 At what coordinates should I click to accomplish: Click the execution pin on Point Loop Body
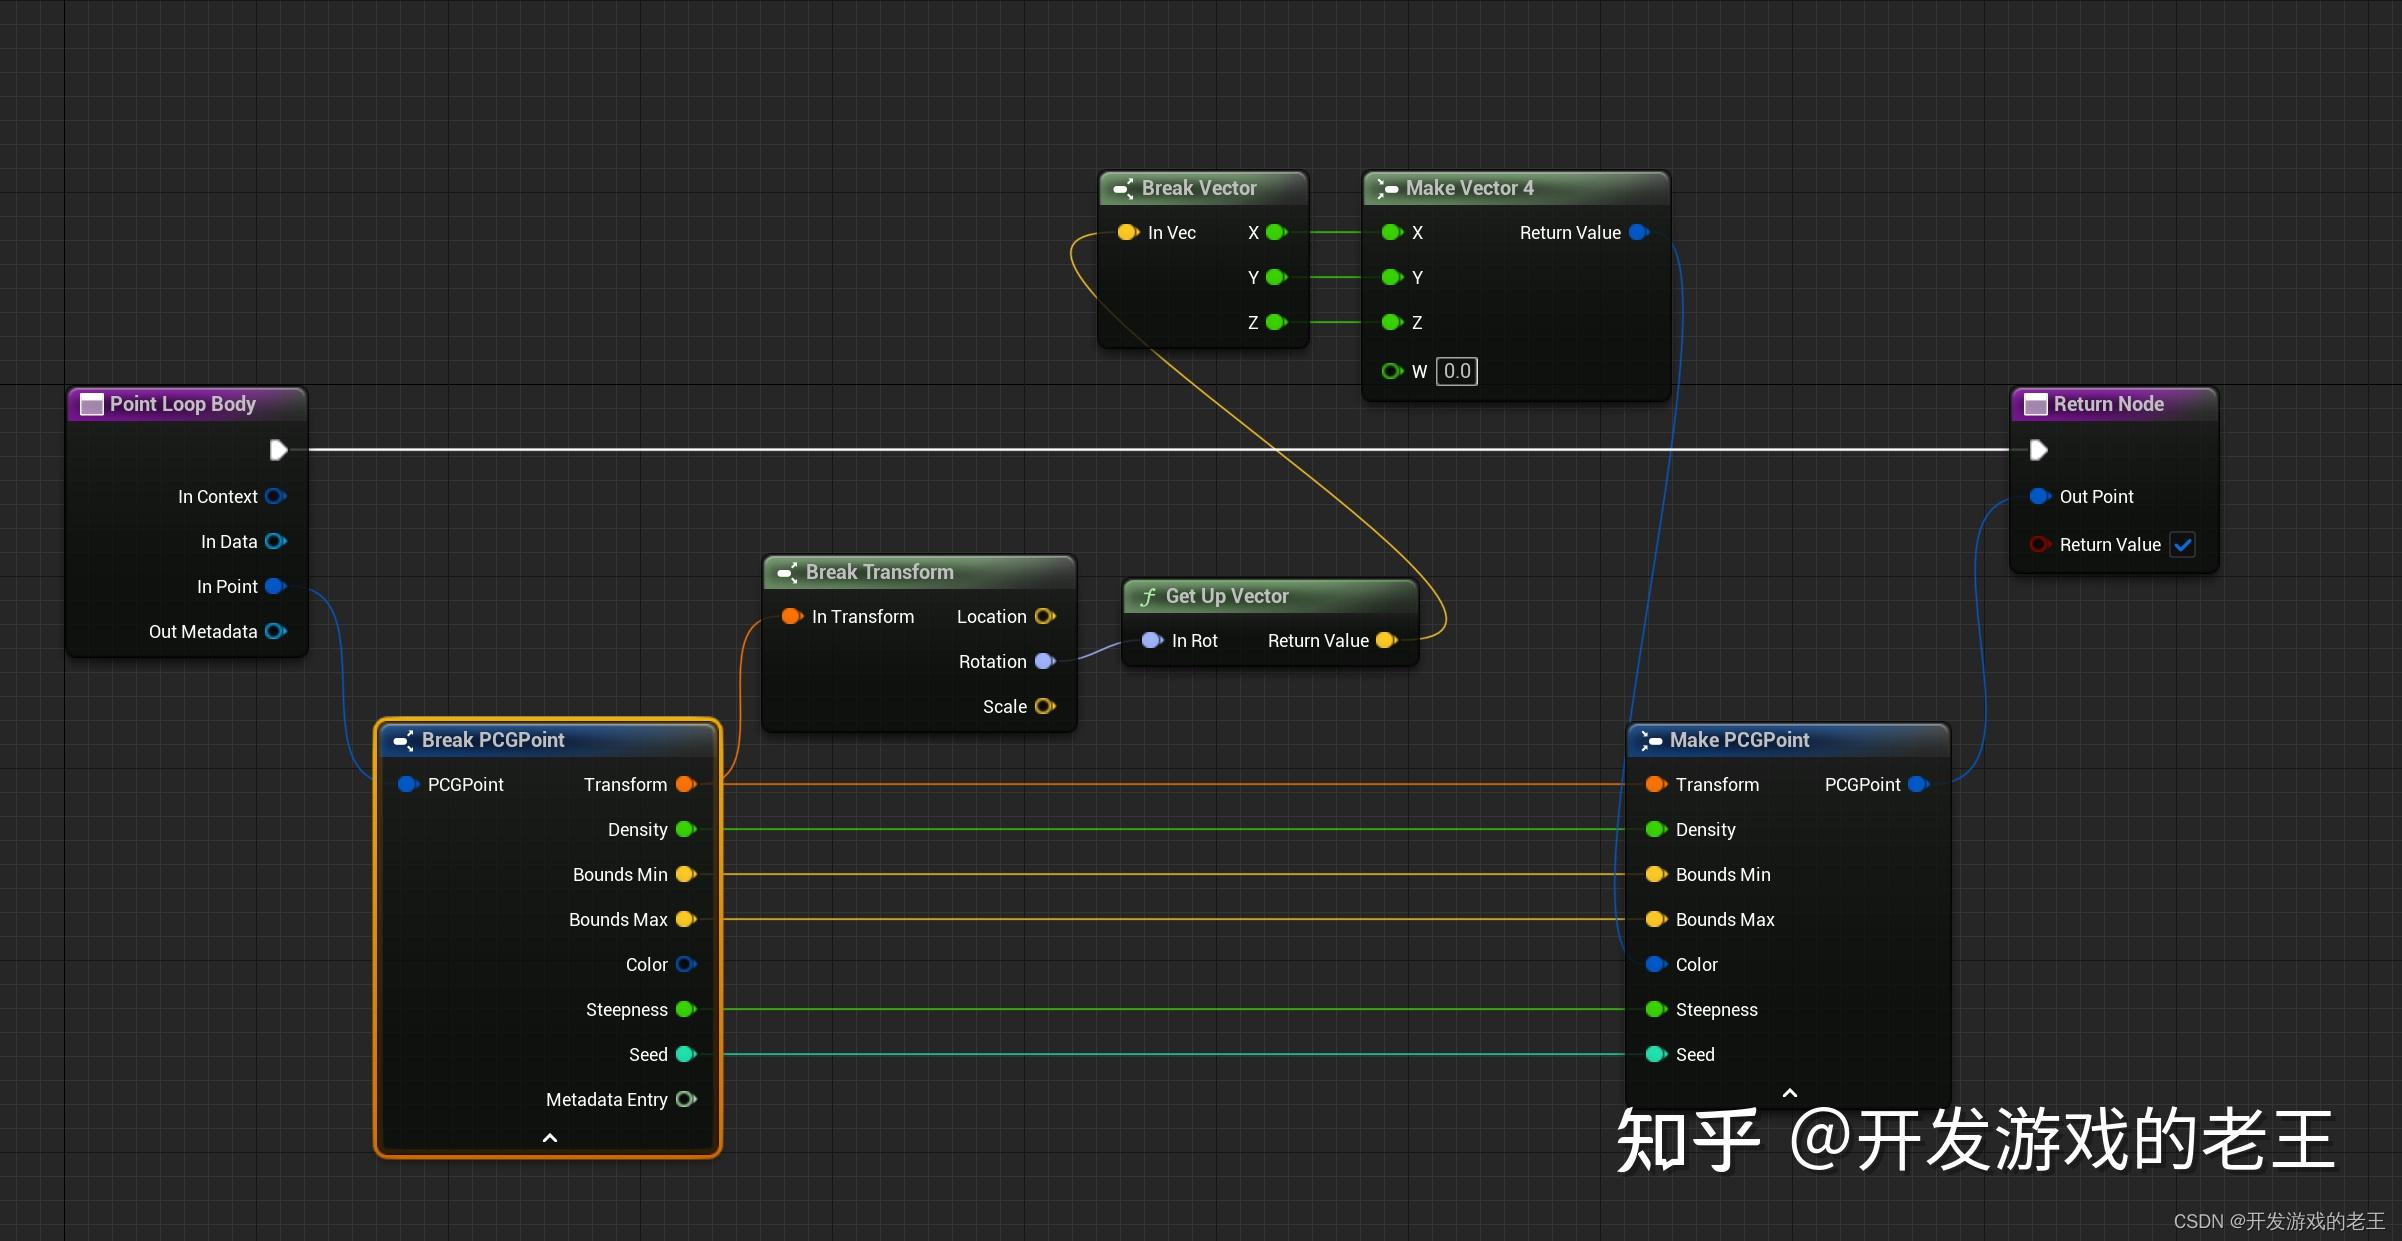coord(278,450)
